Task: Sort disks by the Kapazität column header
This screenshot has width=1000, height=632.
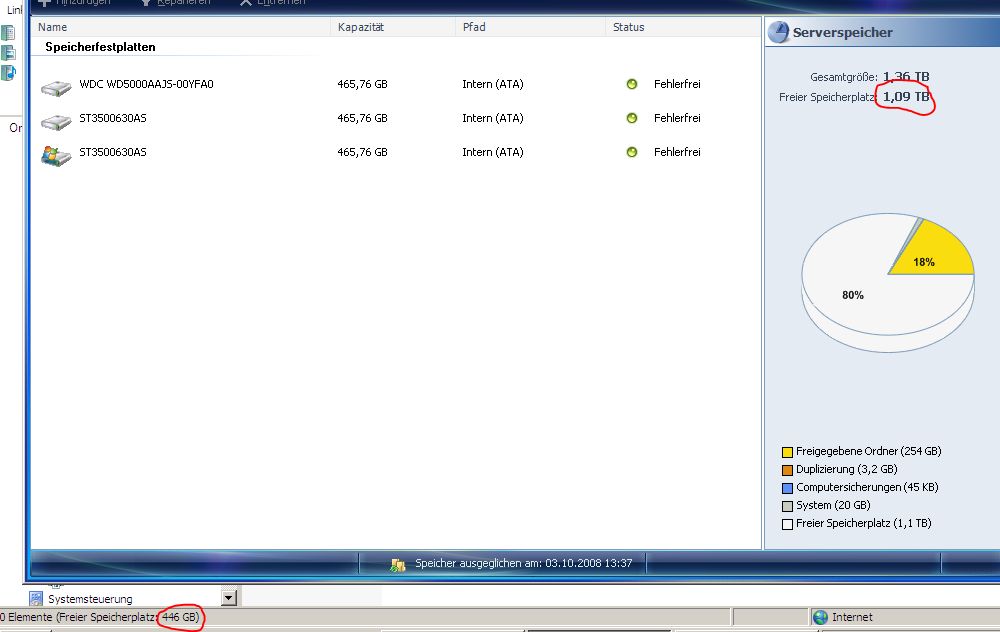Action: pyautogui.click(x=361, y=27)
